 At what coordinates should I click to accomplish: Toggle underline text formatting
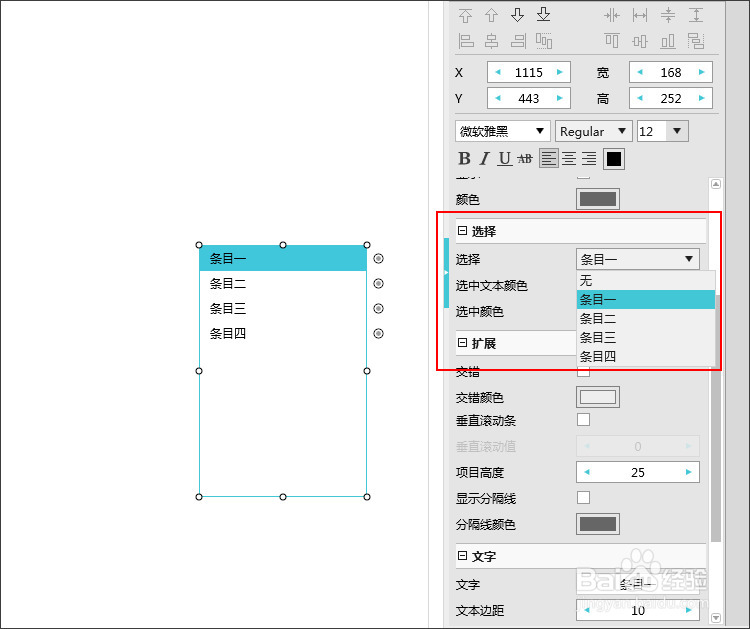pos(505,158)
